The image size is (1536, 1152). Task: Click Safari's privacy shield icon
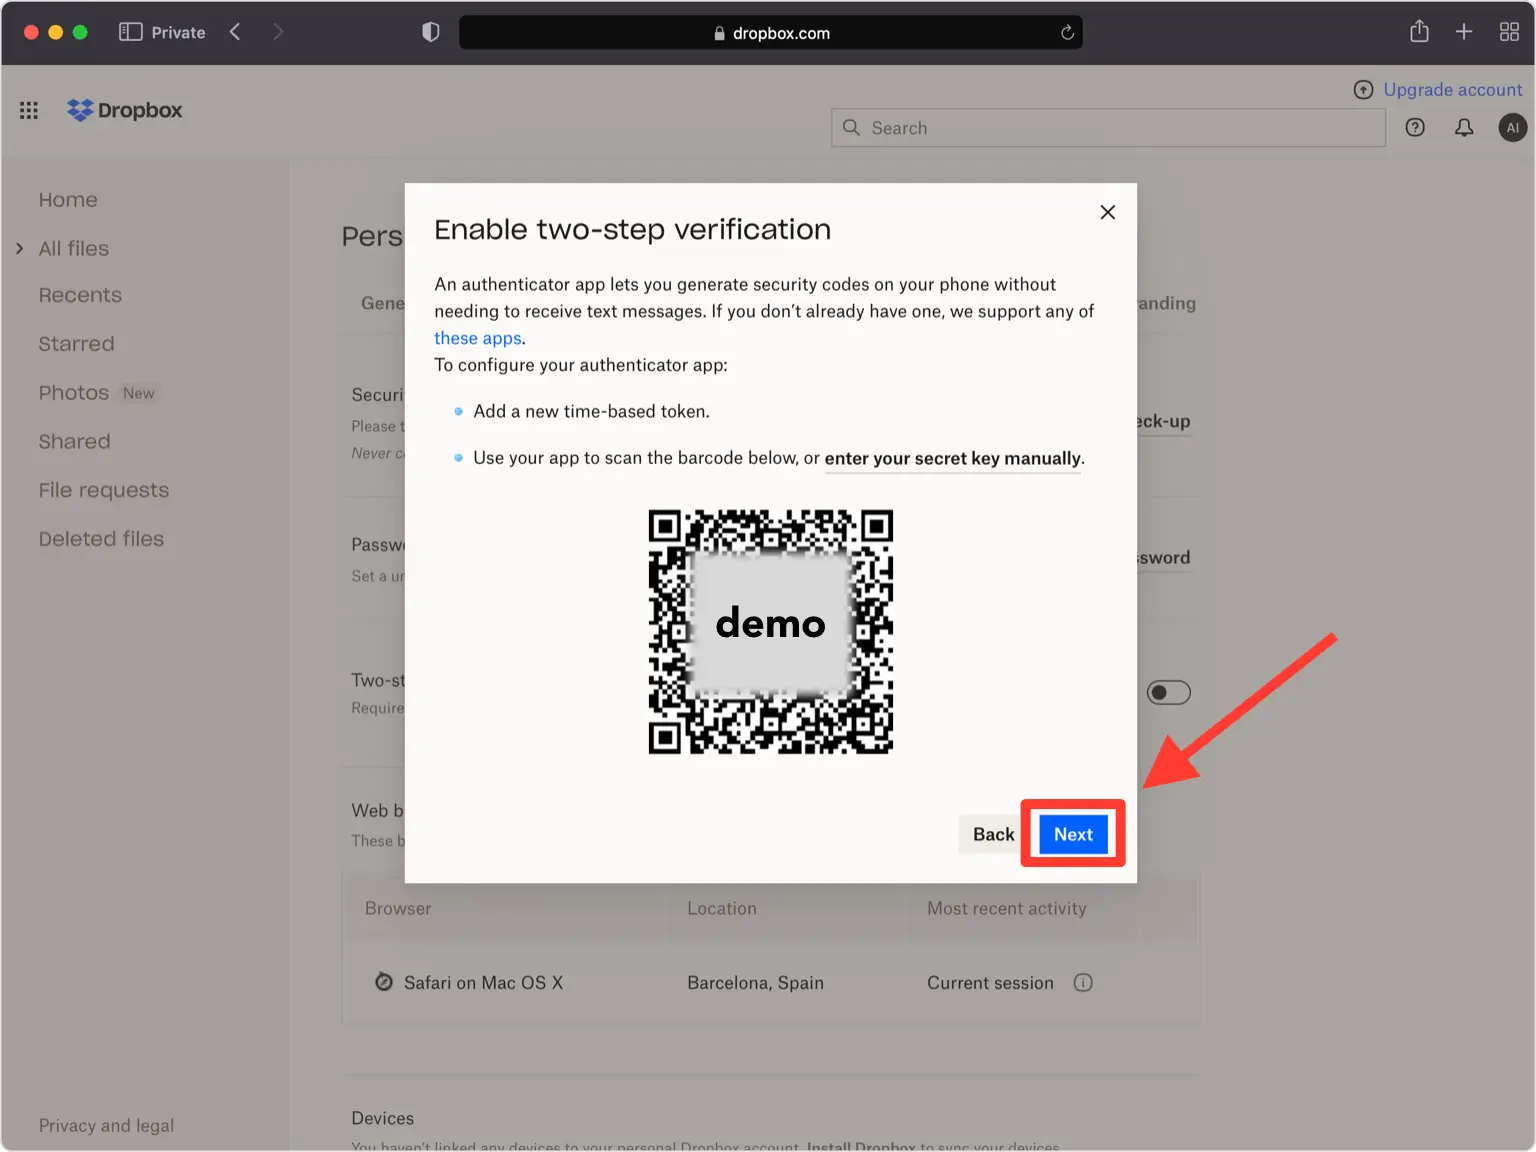(430, 32)
